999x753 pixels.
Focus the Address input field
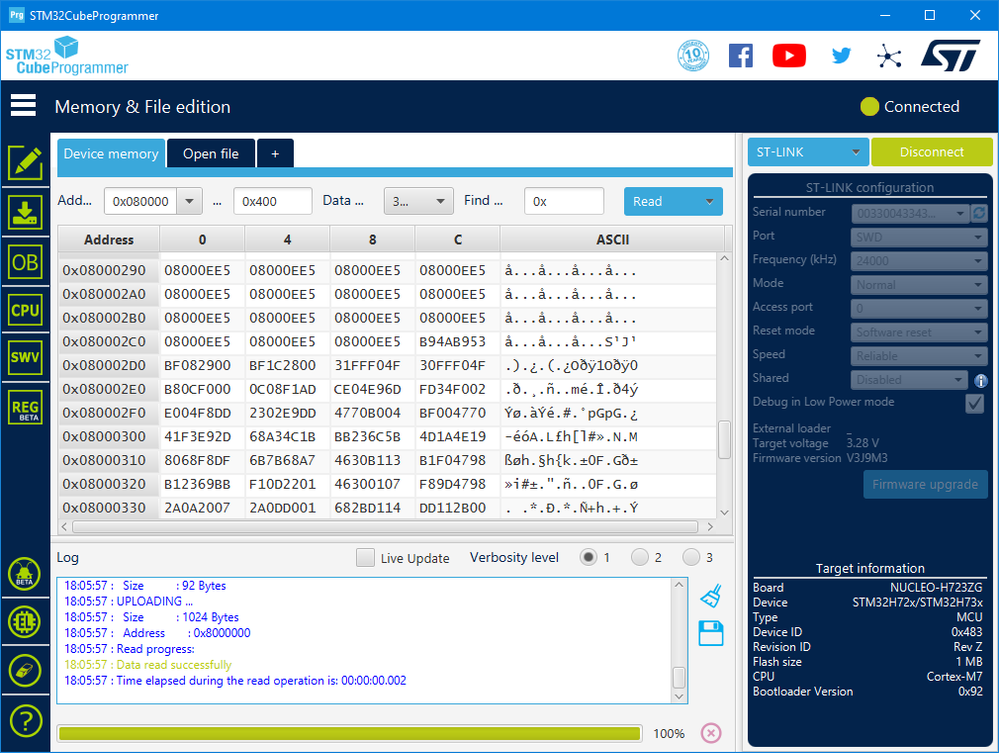(141, 201)
